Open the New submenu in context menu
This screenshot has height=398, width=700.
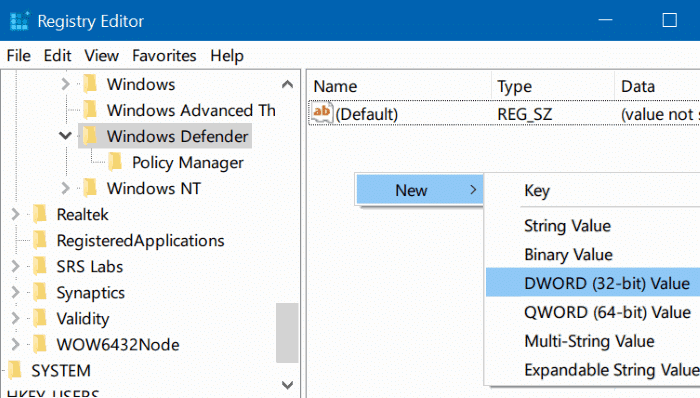(x=420, y=190)
